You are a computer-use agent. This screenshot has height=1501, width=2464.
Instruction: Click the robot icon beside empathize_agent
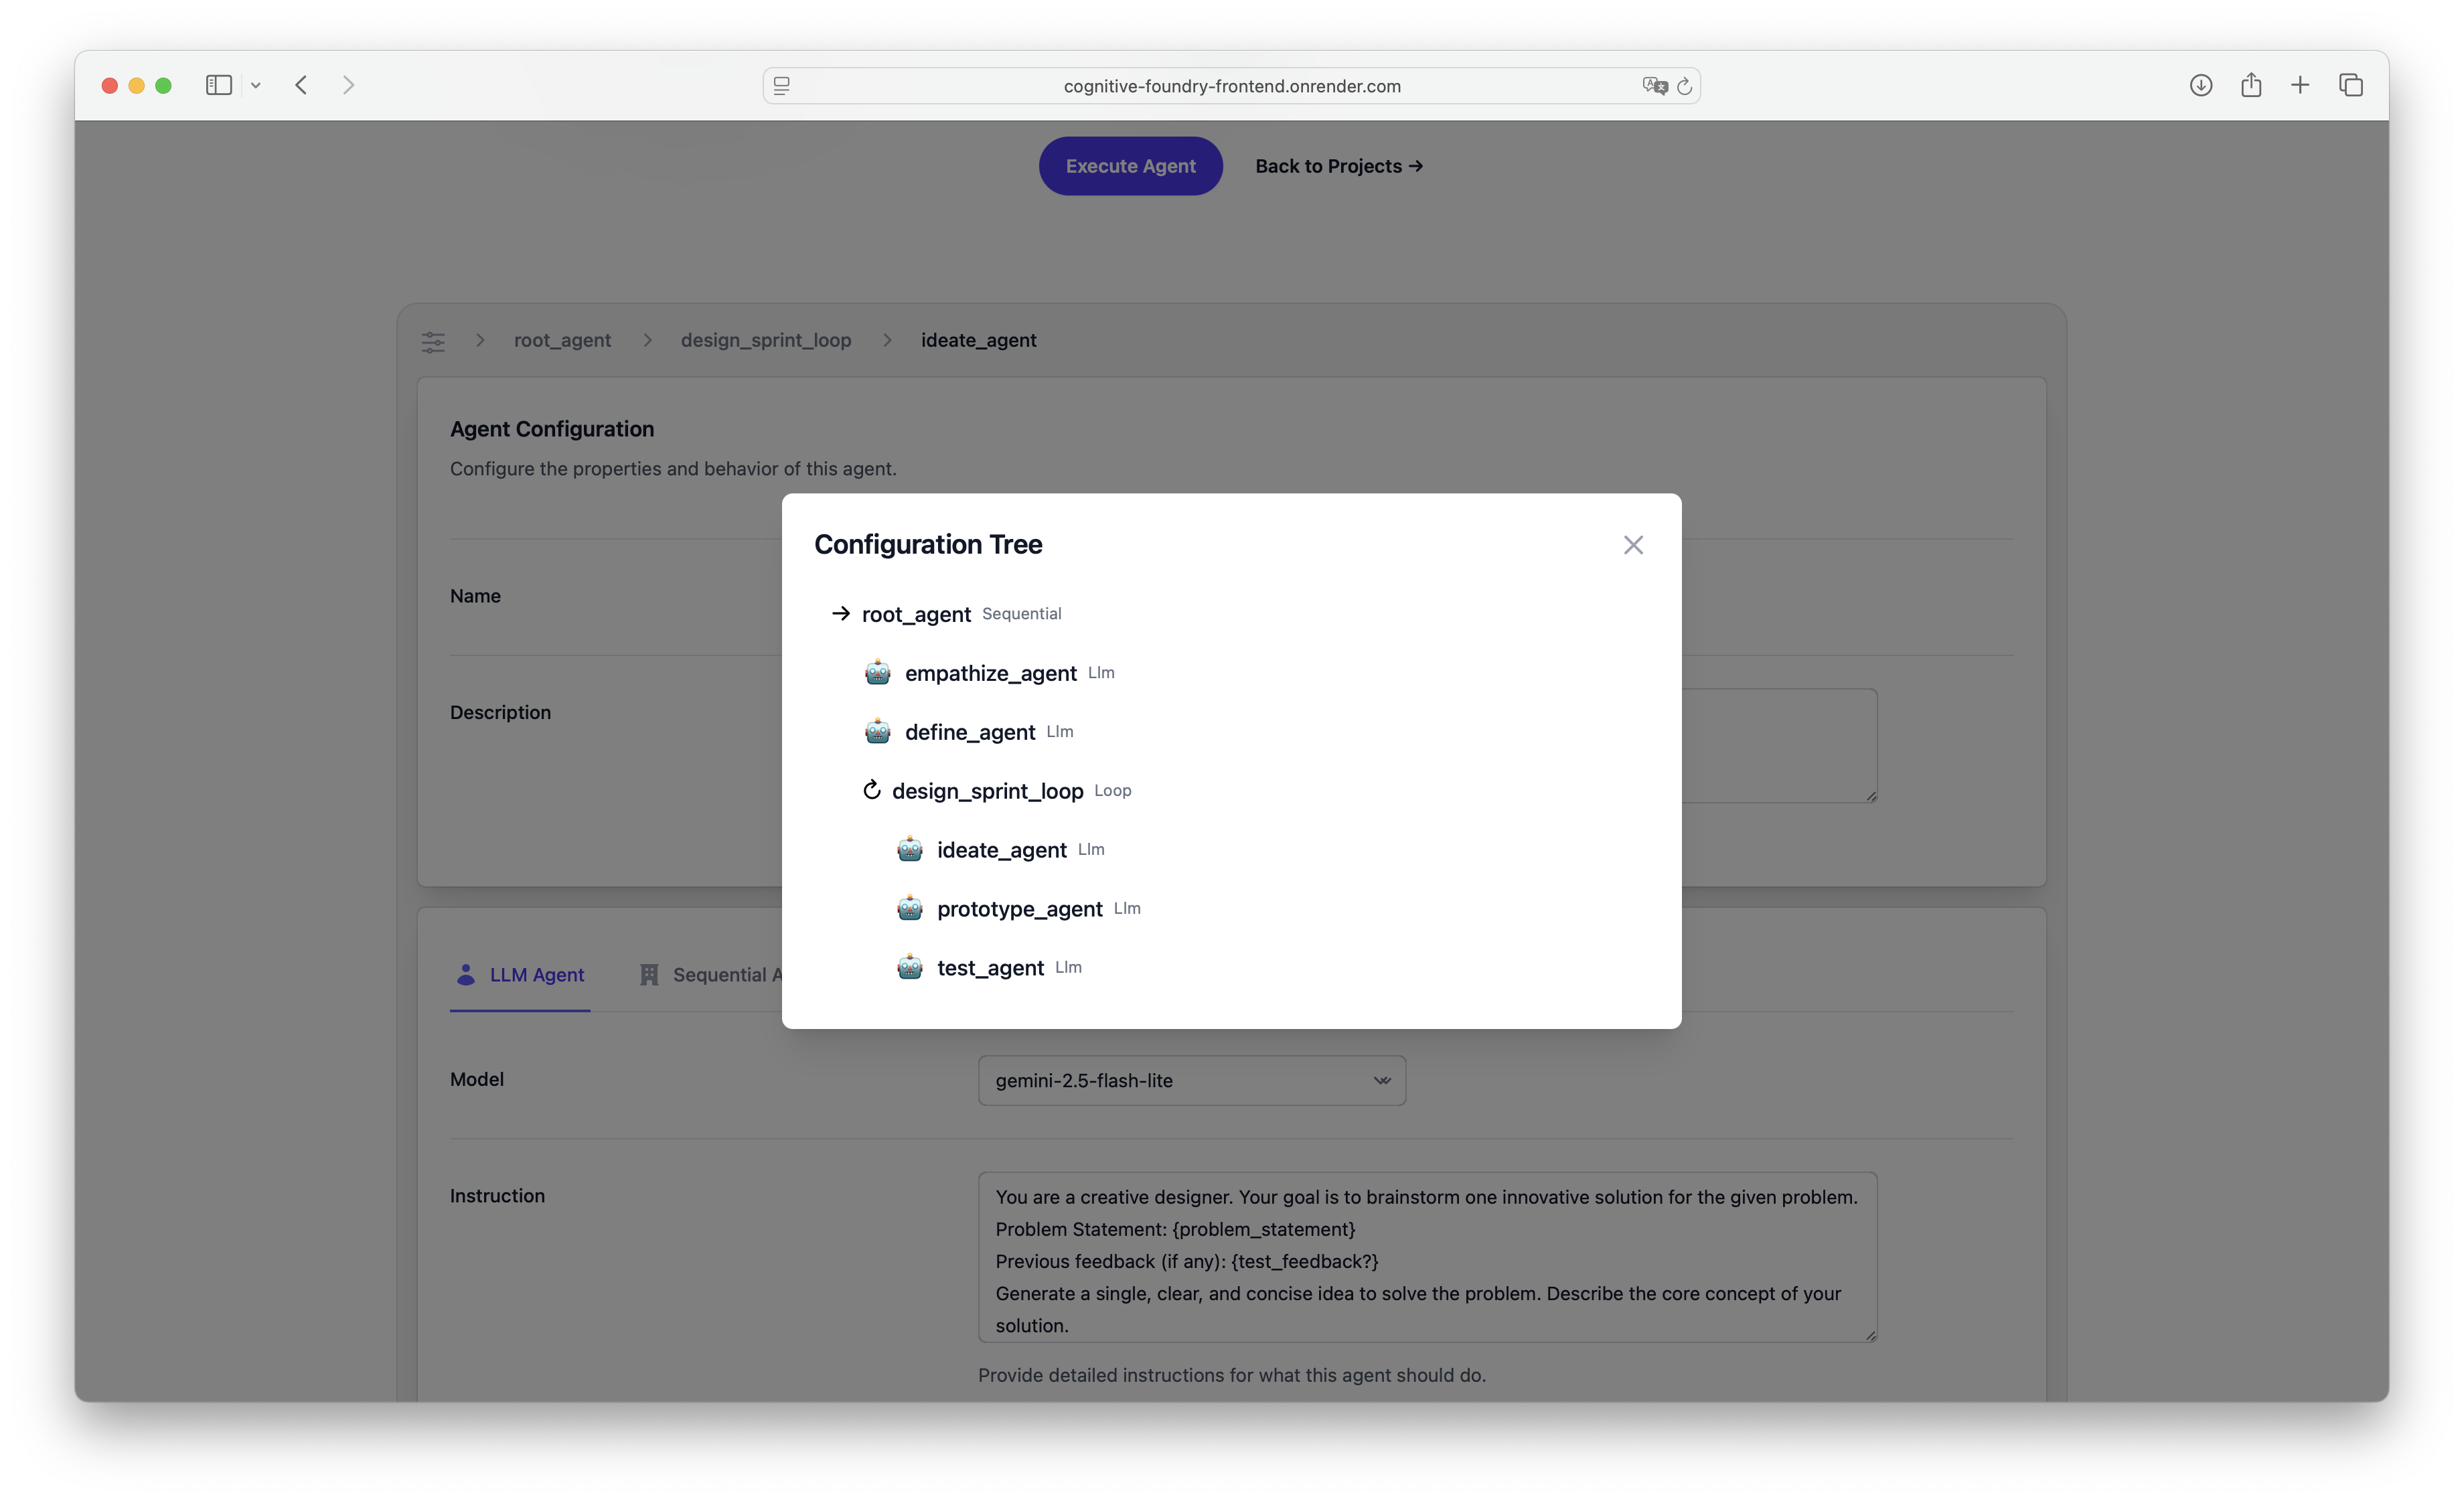coord(877,673)
